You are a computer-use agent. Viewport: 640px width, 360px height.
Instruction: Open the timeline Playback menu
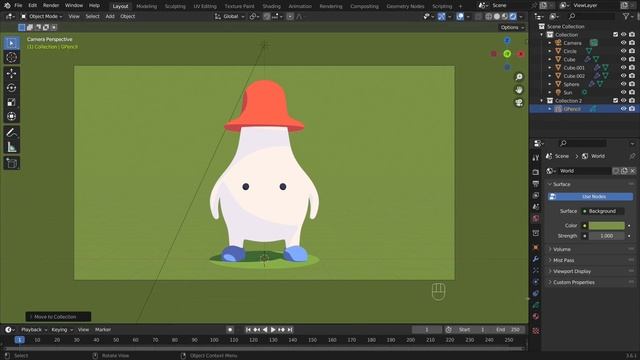tap(33, 329)
